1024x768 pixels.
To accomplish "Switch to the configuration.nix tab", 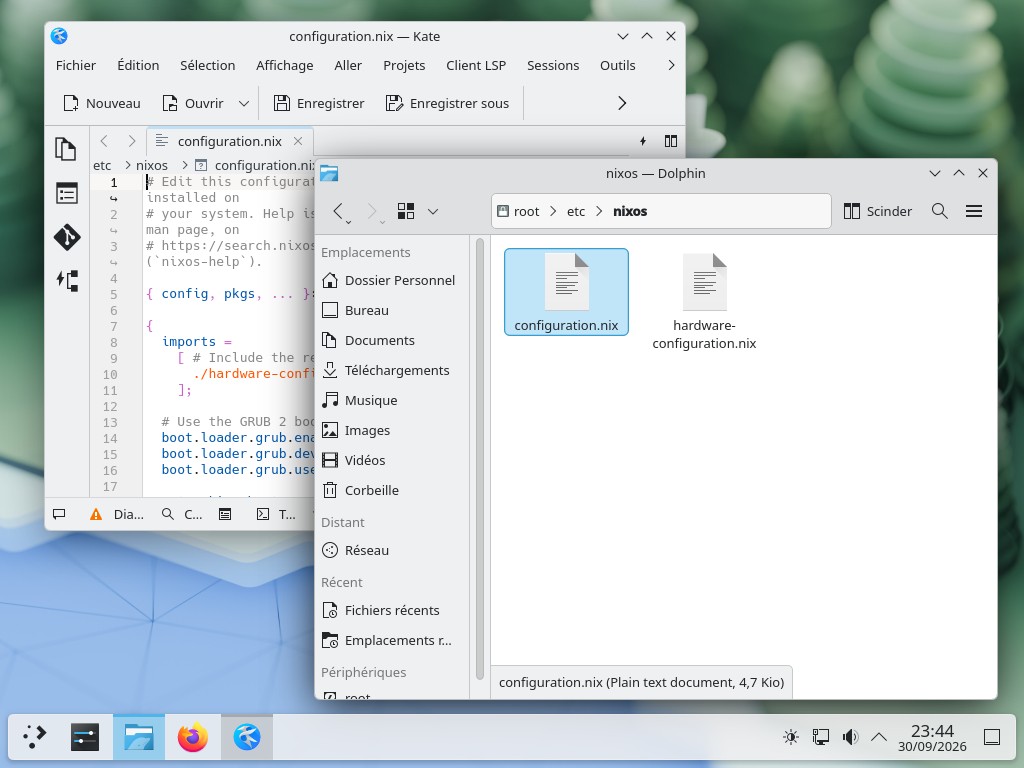I will 231,141.
